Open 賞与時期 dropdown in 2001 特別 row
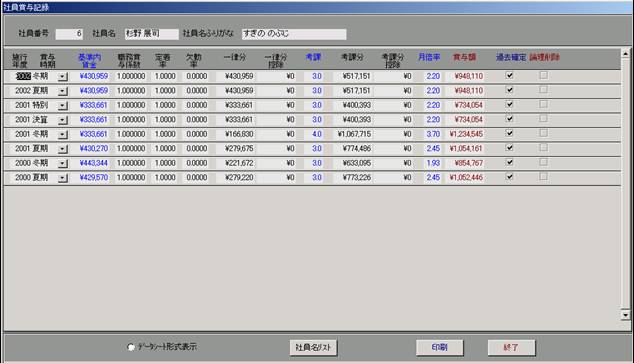The image size is (634, 363). pos(63,106)
